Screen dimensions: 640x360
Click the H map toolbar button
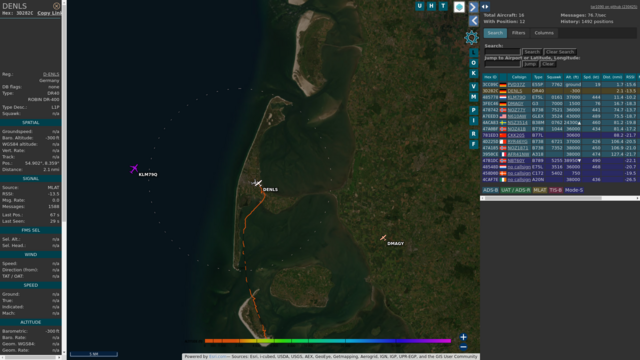431,6
